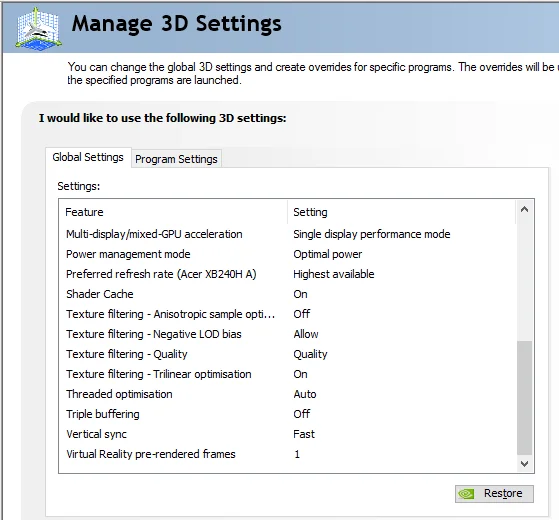The image size is (559, 520).
Task: Toggle the Trilinear optimisation On value
Action: click(x=300, y=374)
